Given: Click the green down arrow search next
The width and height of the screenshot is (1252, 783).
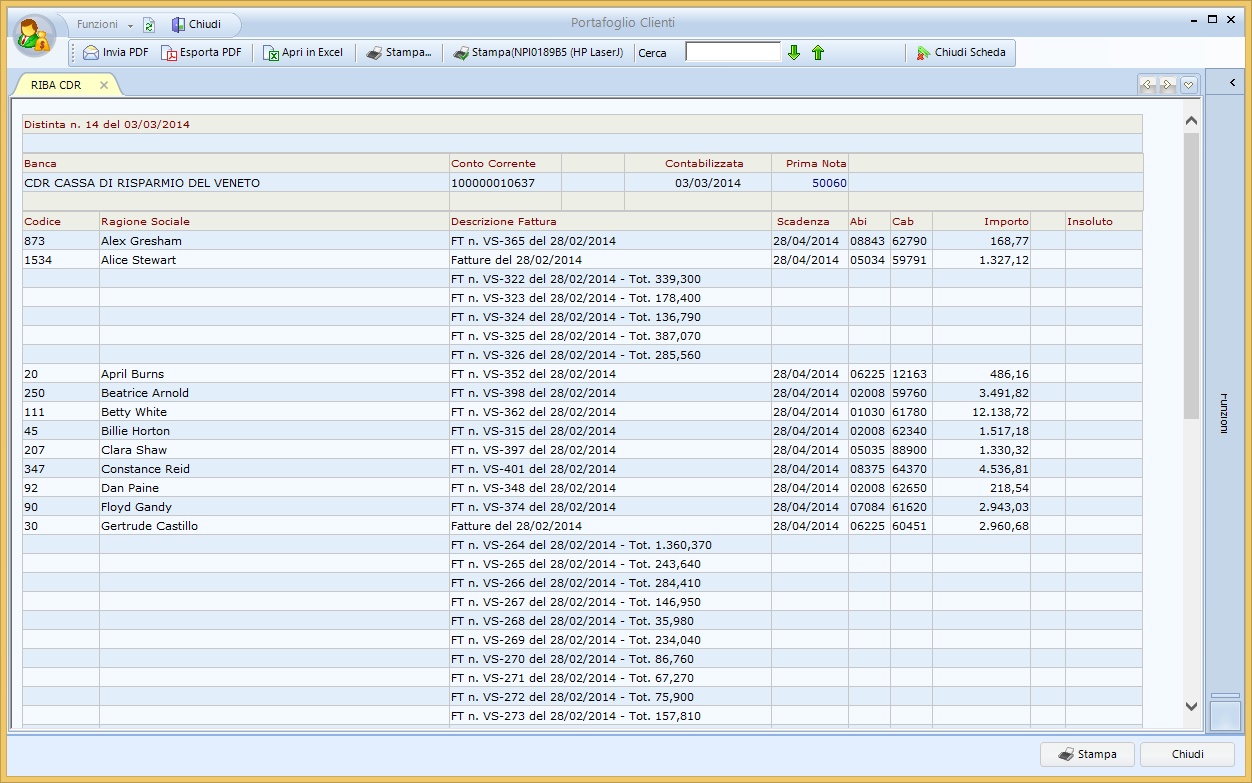Looking at the screenshot, I should (794, 53).
